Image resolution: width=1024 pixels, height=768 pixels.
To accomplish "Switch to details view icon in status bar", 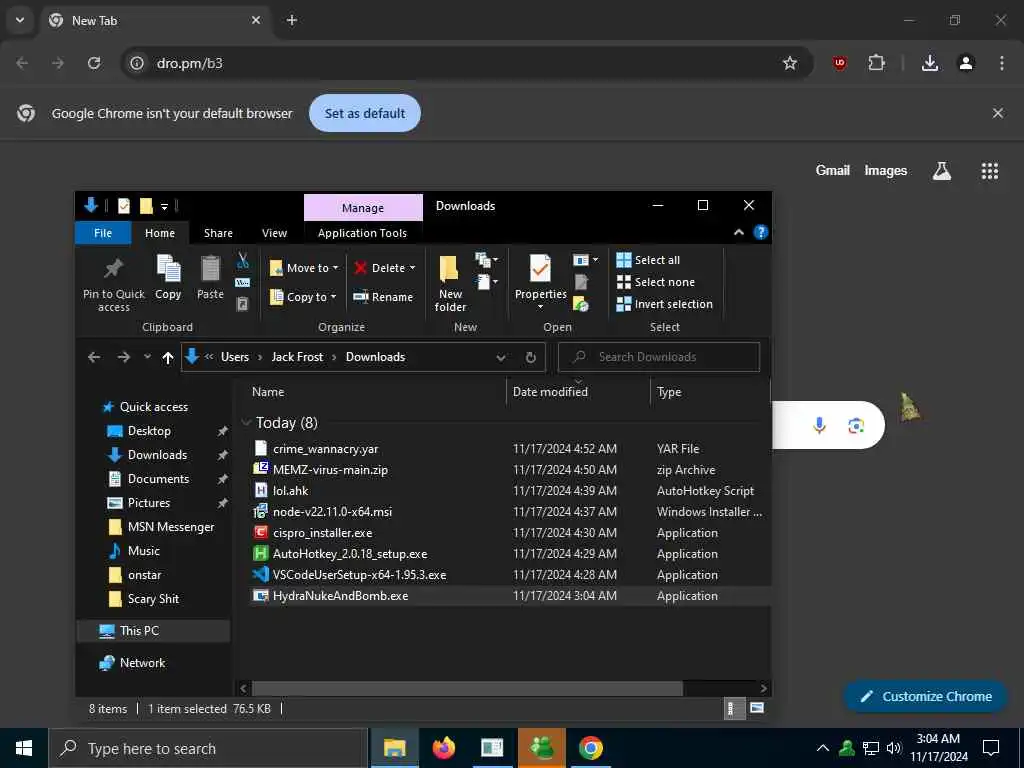I will (x=735, y=709).
